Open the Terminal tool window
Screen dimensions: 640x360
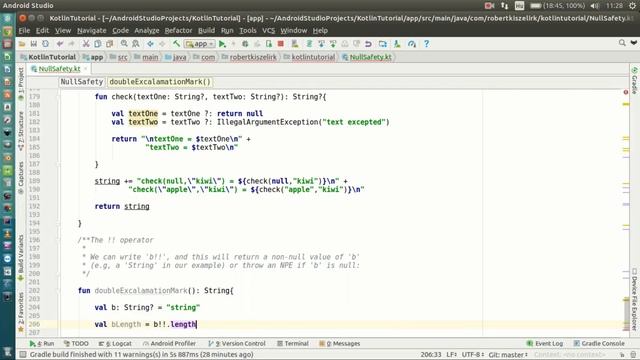(293, 344)
